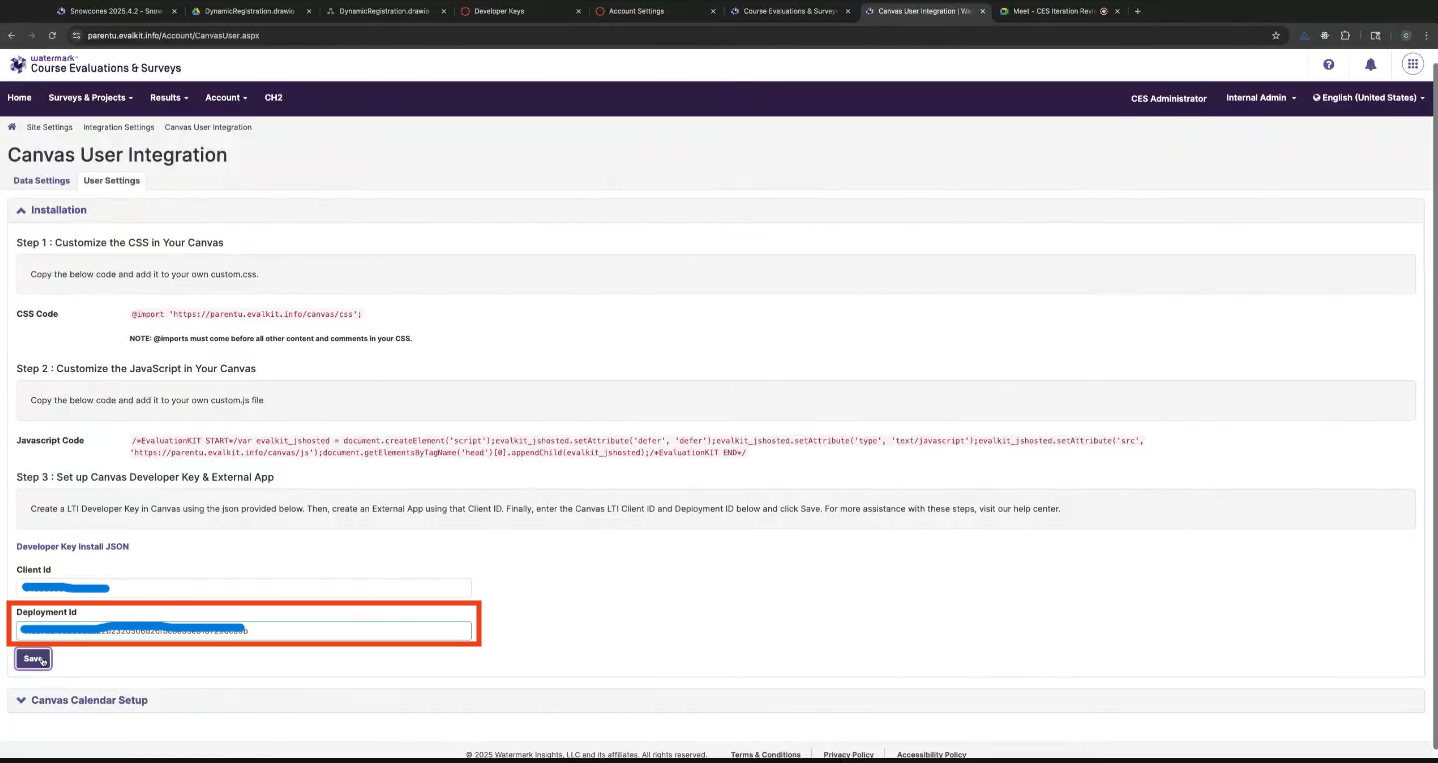Click the site info icon in the address bar

[77, 35]
